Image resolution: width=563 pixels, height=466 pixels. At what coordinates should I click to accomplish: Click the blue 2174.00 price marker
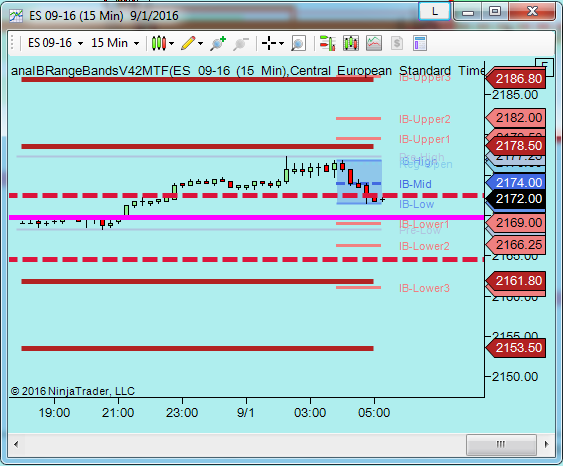(x=516, y=182)
